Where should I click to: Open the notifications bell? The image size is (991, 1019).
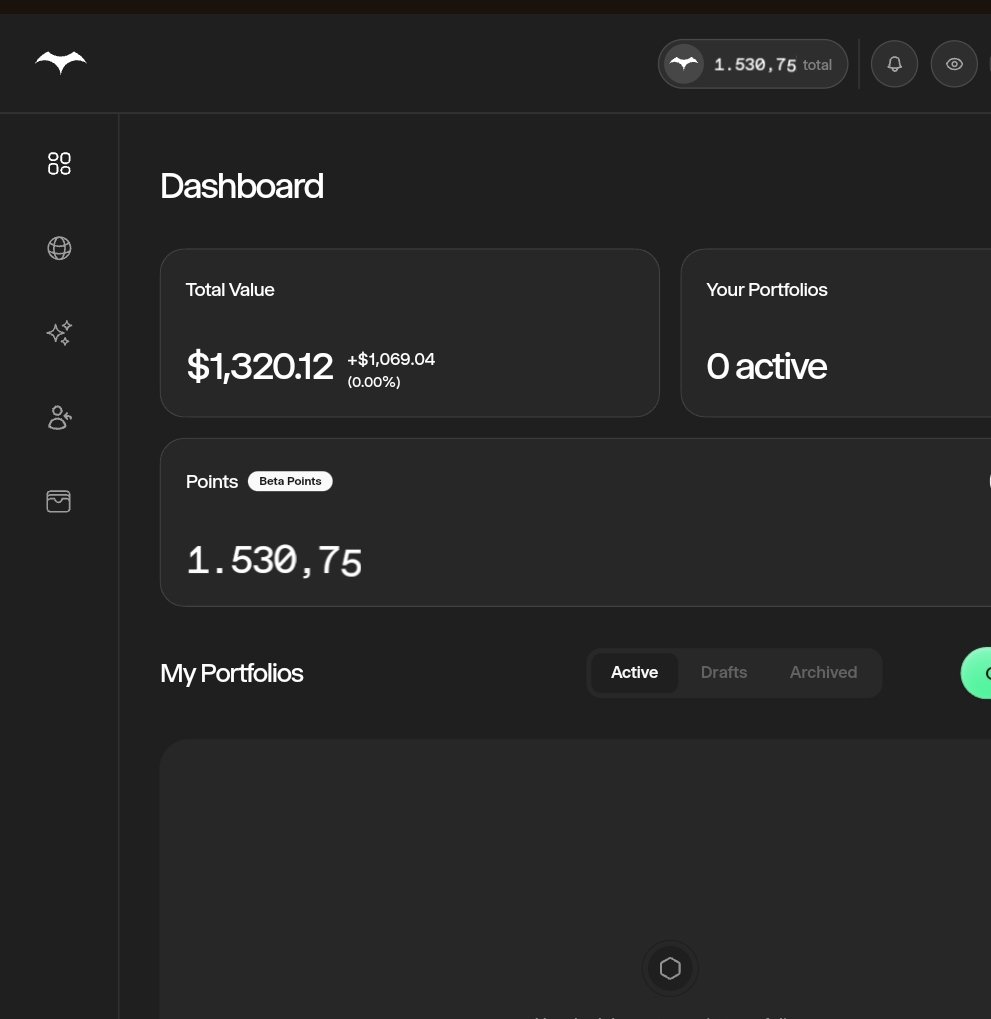click(894, 64)
